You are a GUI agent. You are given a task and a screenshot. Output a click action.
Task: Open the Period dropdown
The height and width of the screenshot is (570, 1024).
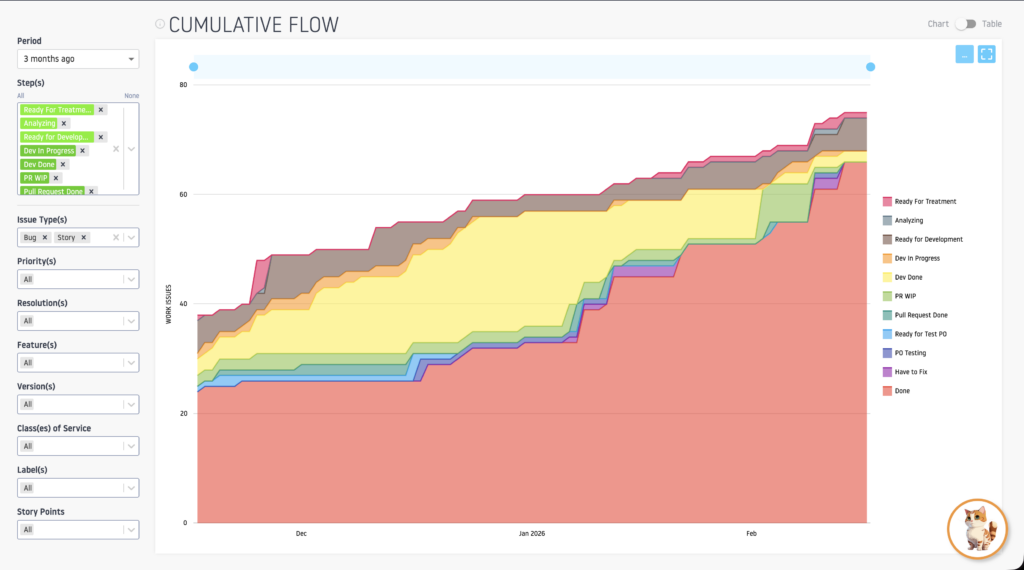click(x=78, y=59)
